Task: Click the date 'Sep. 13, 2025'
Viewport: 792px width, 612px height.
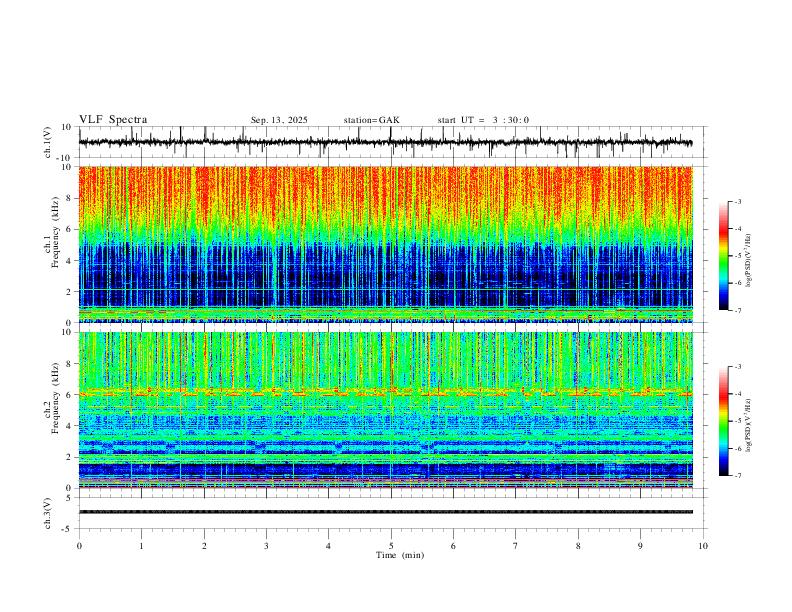Action: coord(279,120)
